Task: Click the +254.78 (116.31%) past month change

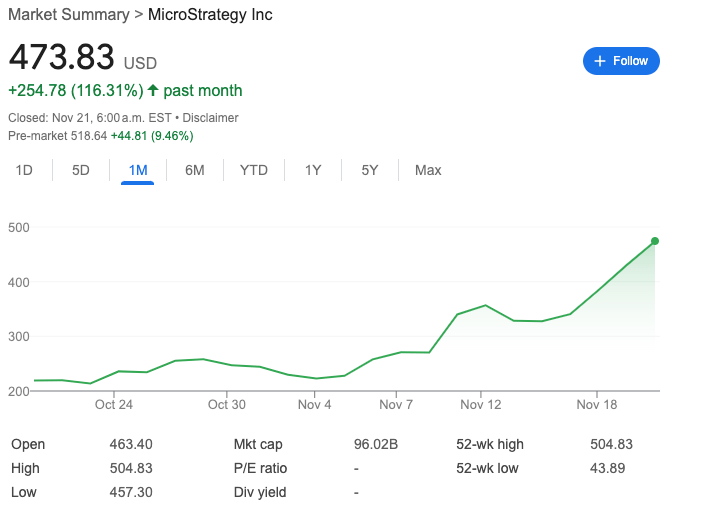Action: (125, 90)
